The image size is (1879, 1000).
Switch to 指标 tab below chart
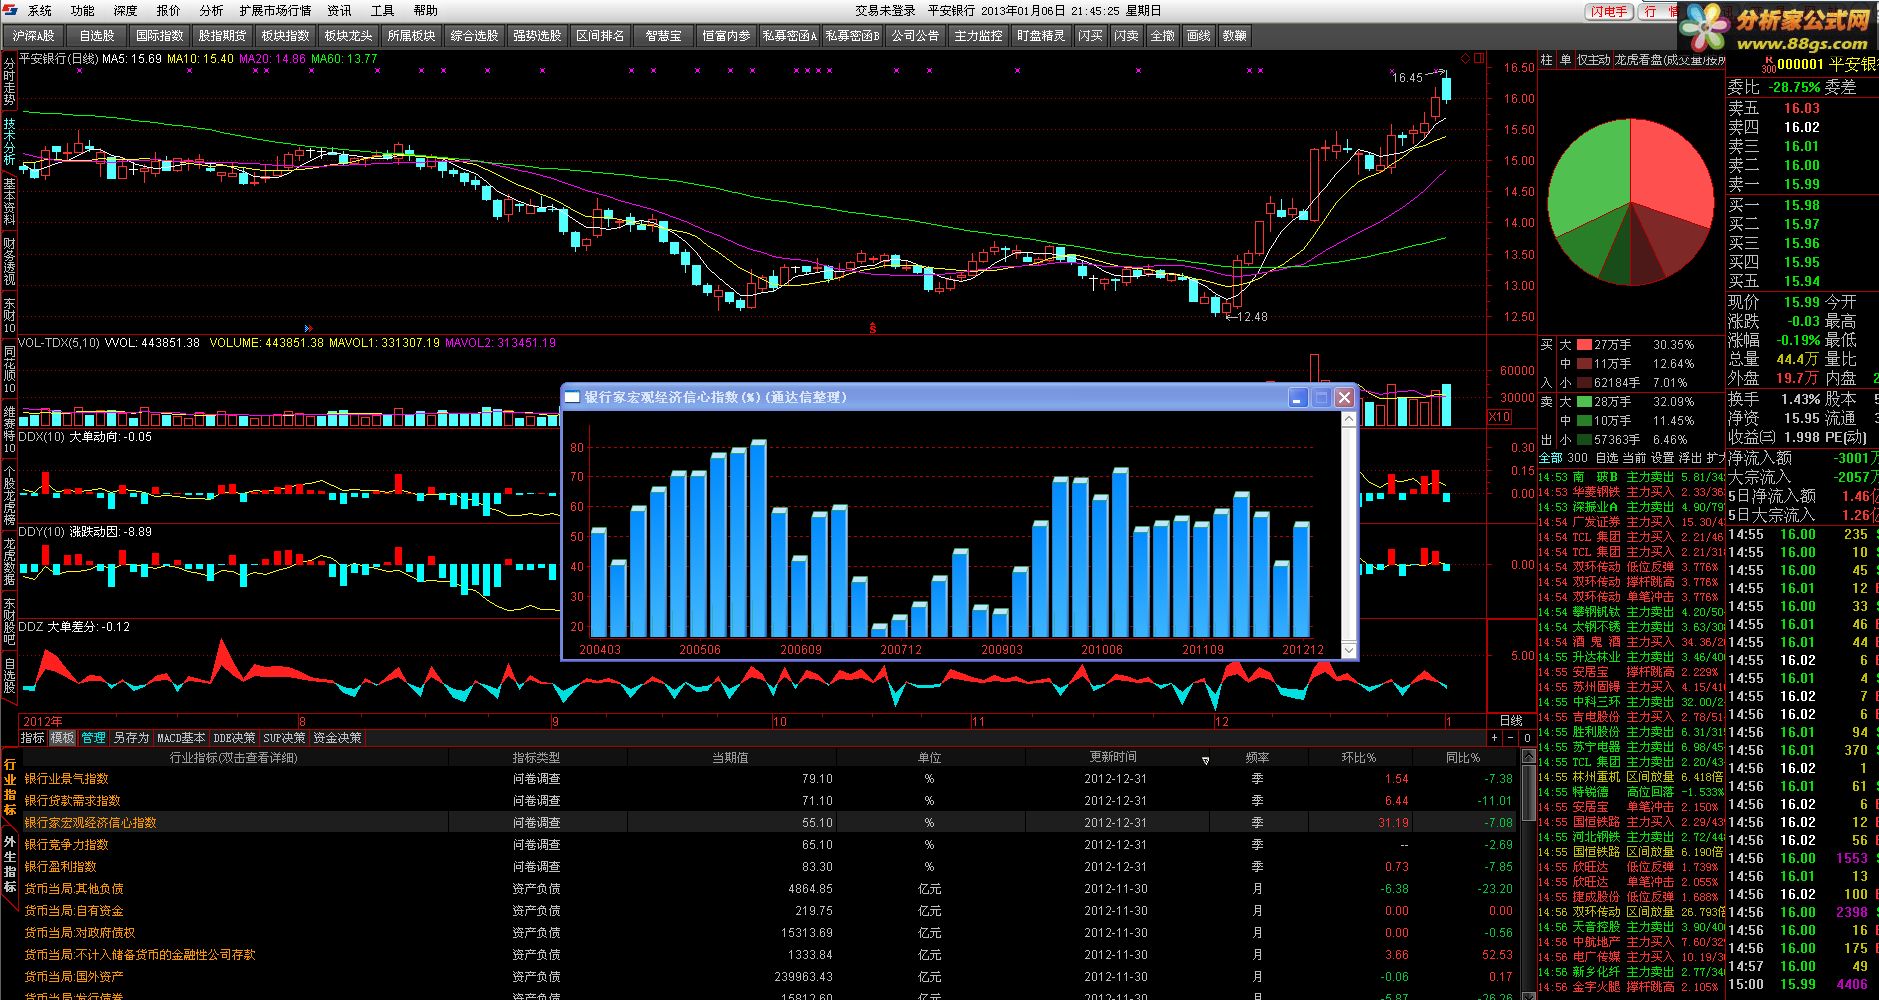pos(33,737)
